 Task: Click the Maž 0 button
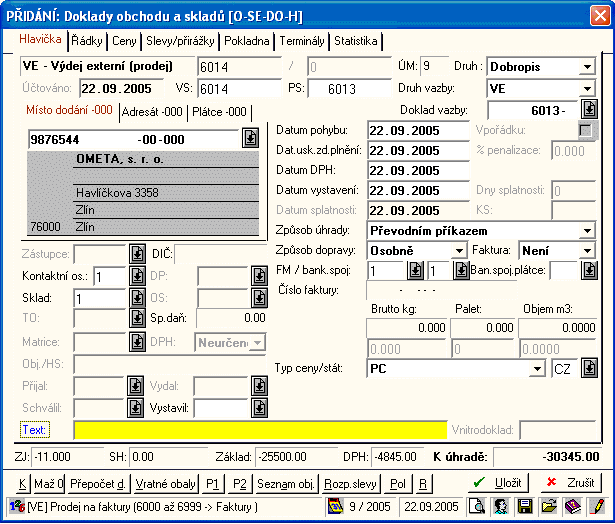coord(49,484)
